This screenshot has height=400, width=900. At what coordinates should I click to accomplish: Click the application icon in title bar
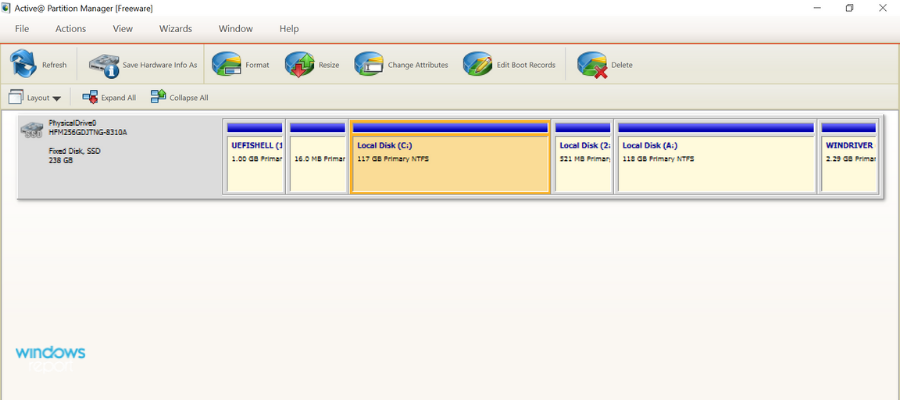[5, 8]
